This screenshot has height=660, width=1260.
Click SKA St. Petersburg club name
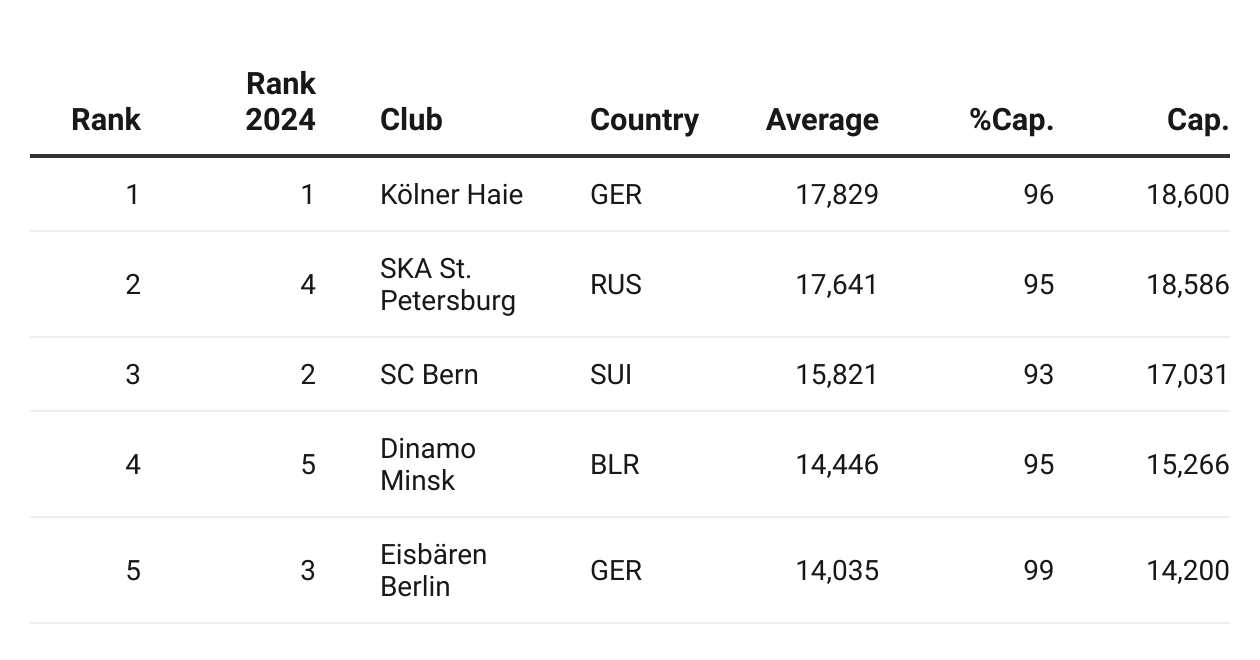tap(447, 285)
